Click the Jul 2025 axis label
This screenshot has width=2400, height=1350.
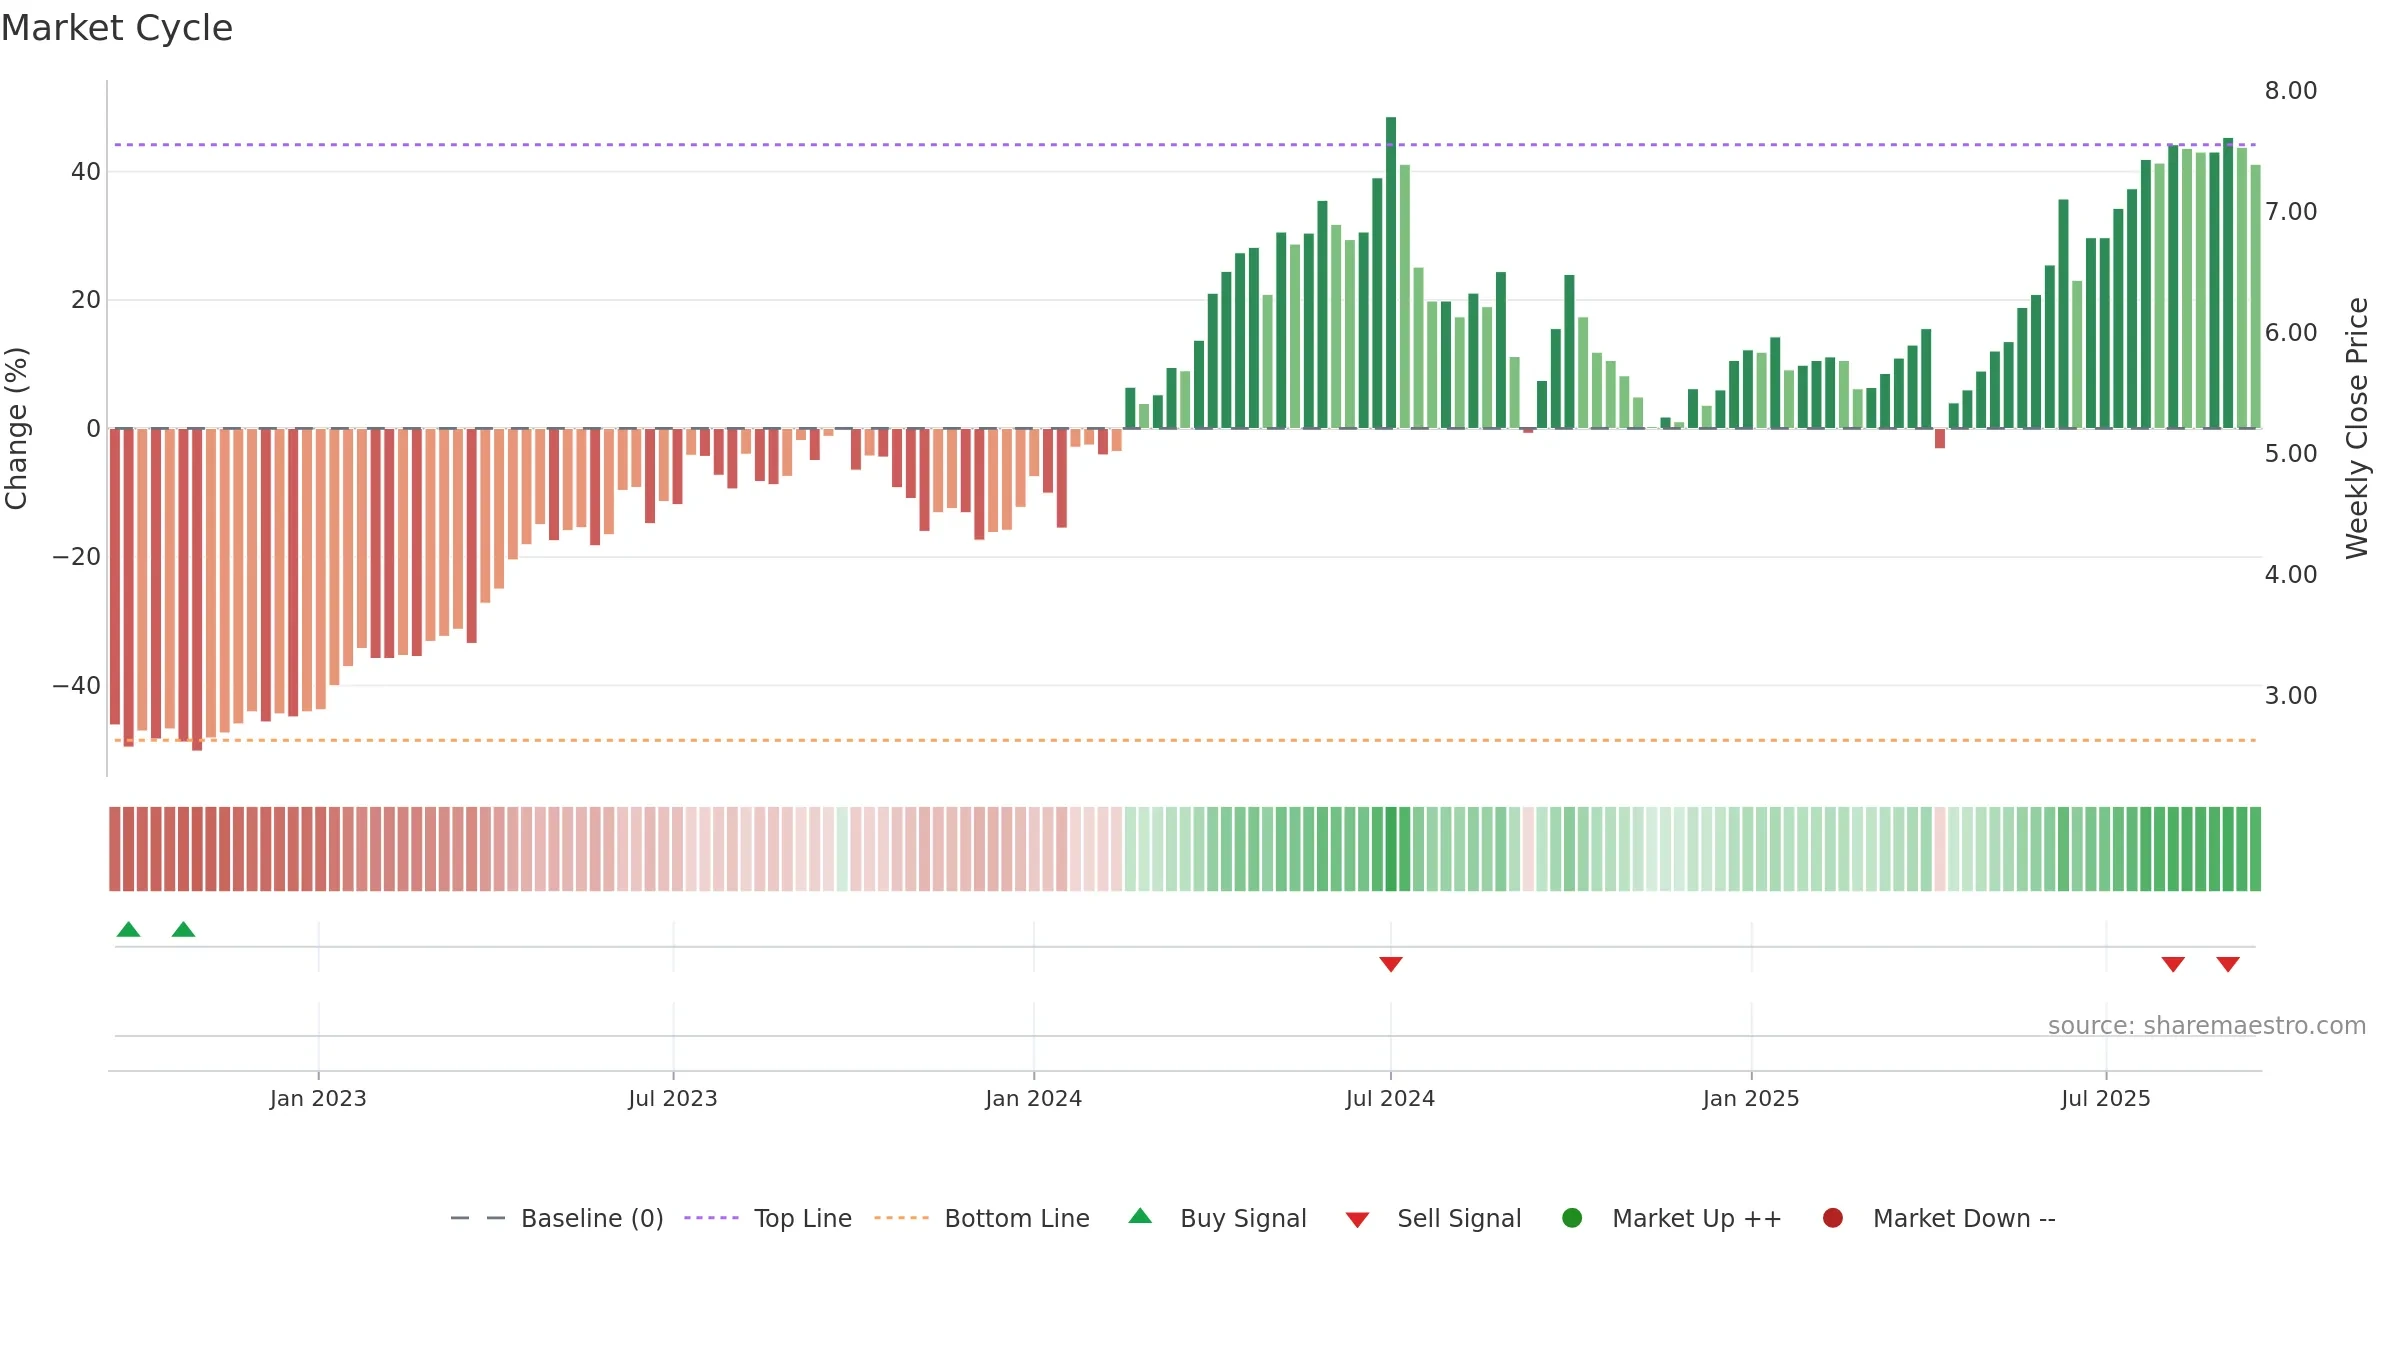point(2106,1098)
